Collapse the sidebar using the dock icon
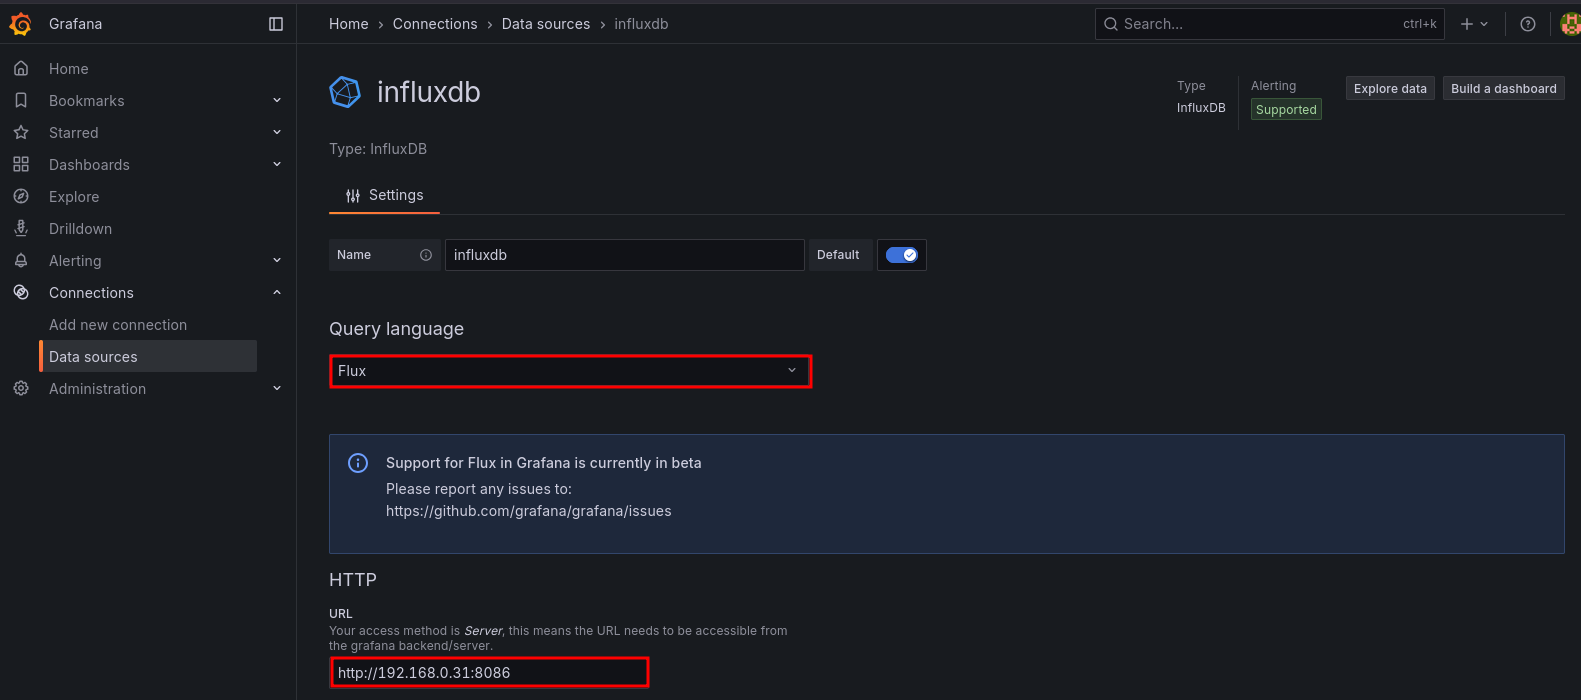Screen dimensions: 1581x700 (x=276, y=24)
